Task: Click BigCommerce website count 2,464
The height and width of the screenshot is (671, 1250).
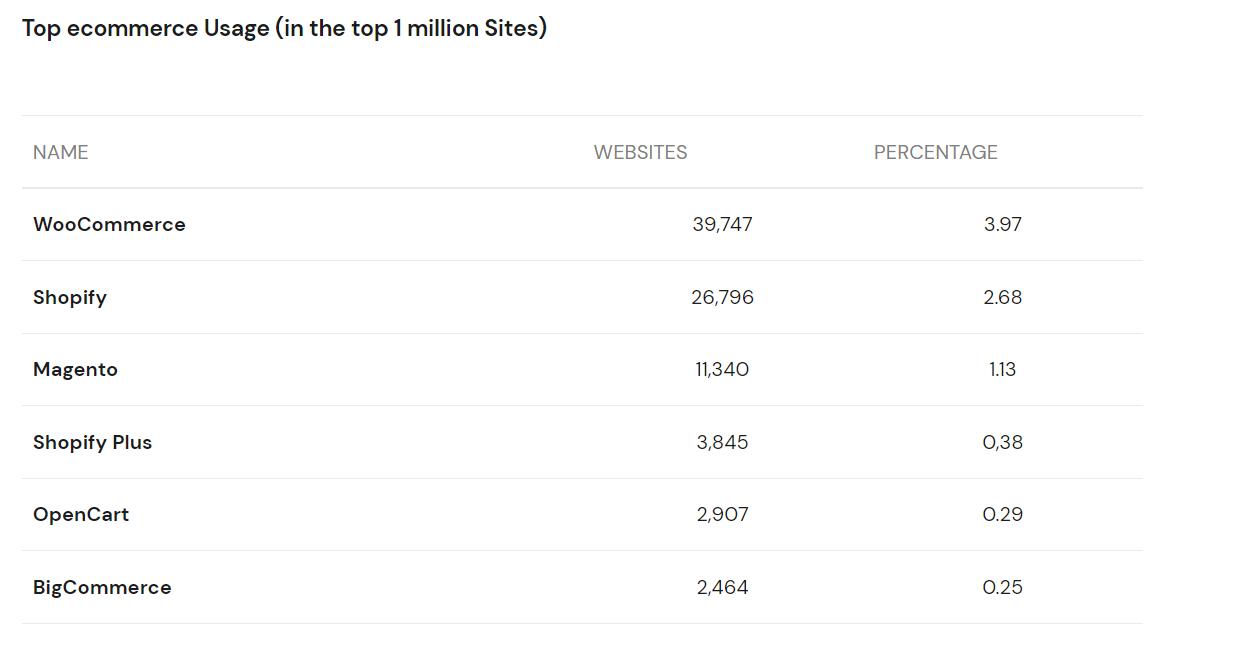Action: [722, 587]
